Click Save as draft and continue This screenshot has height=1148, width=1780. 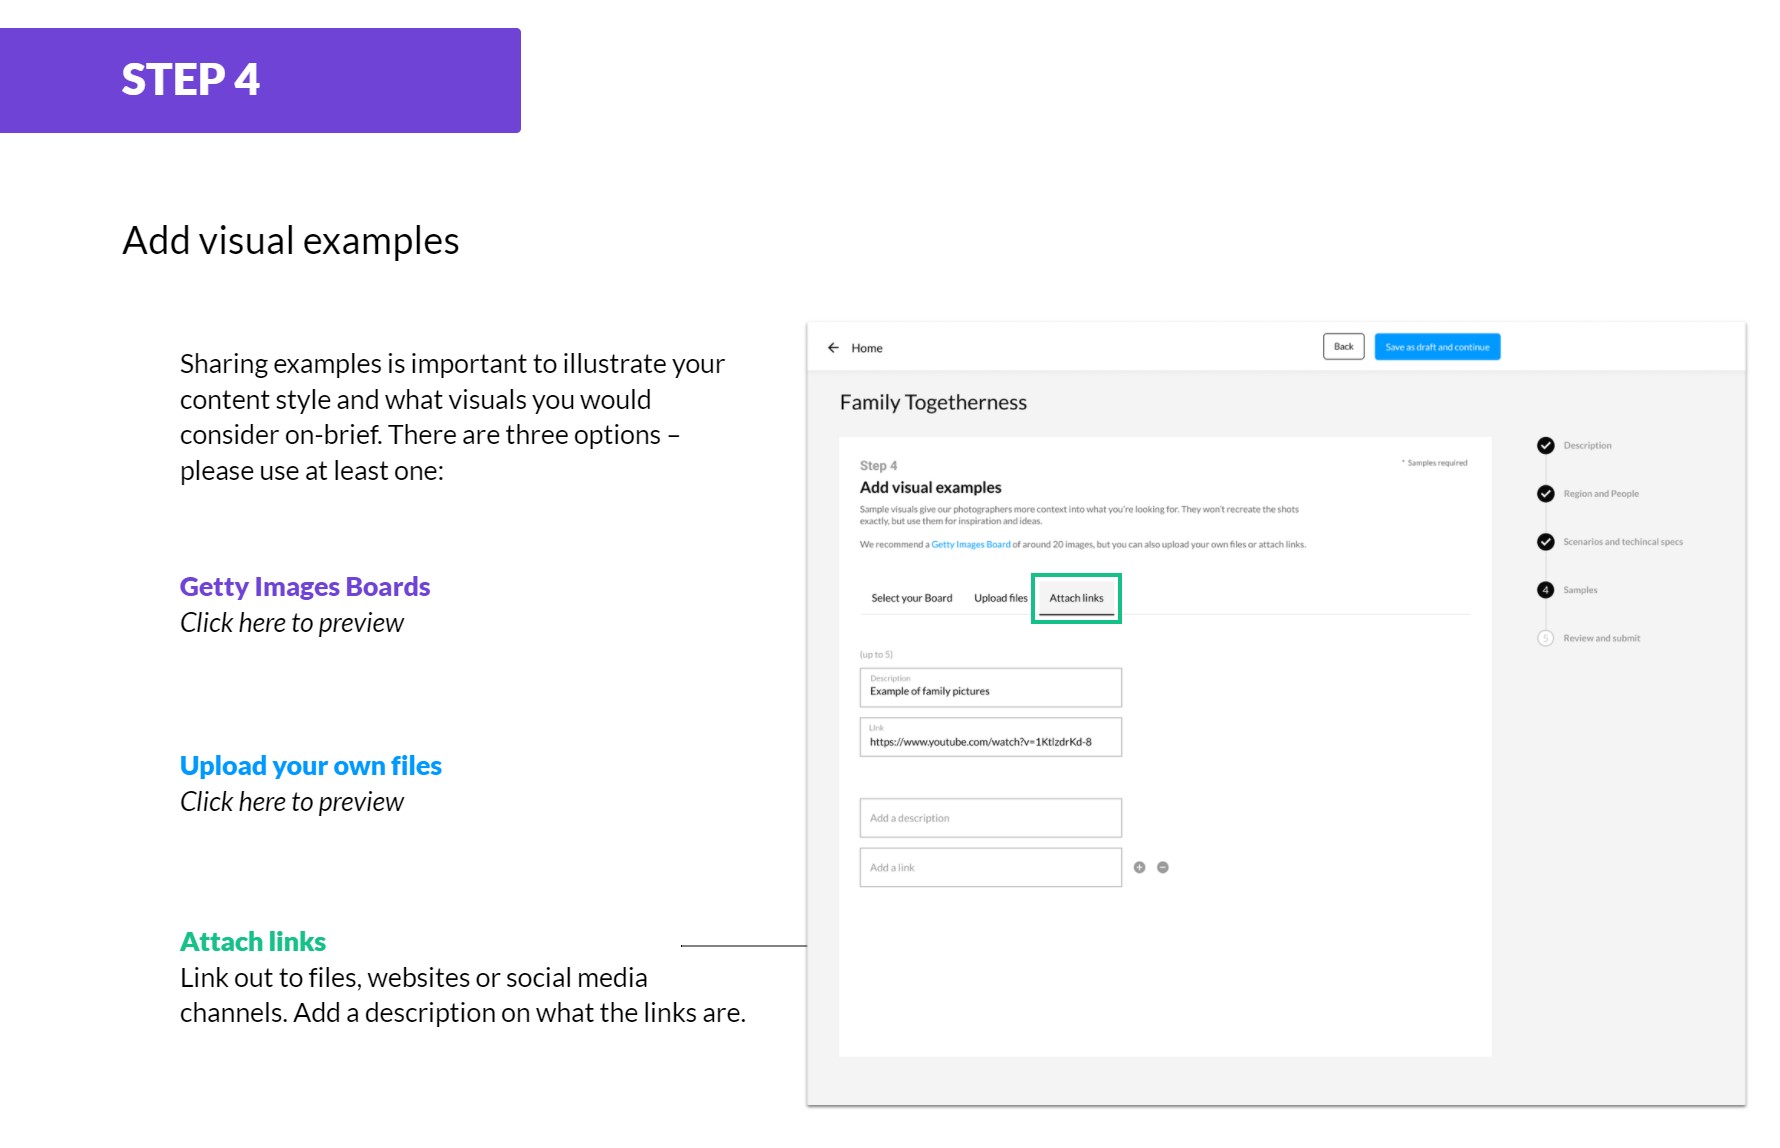[x=1437, y=347]
